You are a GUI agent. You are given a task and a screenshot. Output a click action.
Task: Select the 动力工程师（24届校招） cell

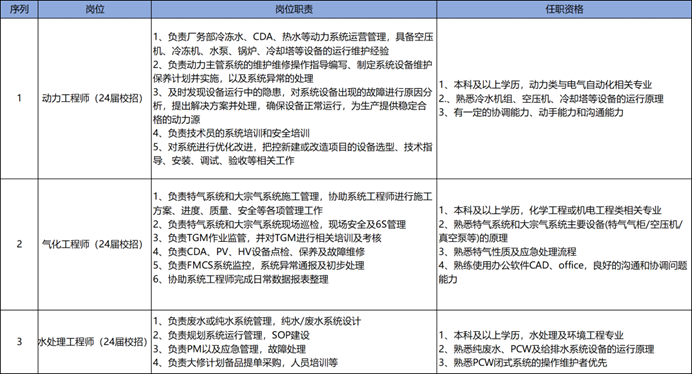[x=94, y=98]
